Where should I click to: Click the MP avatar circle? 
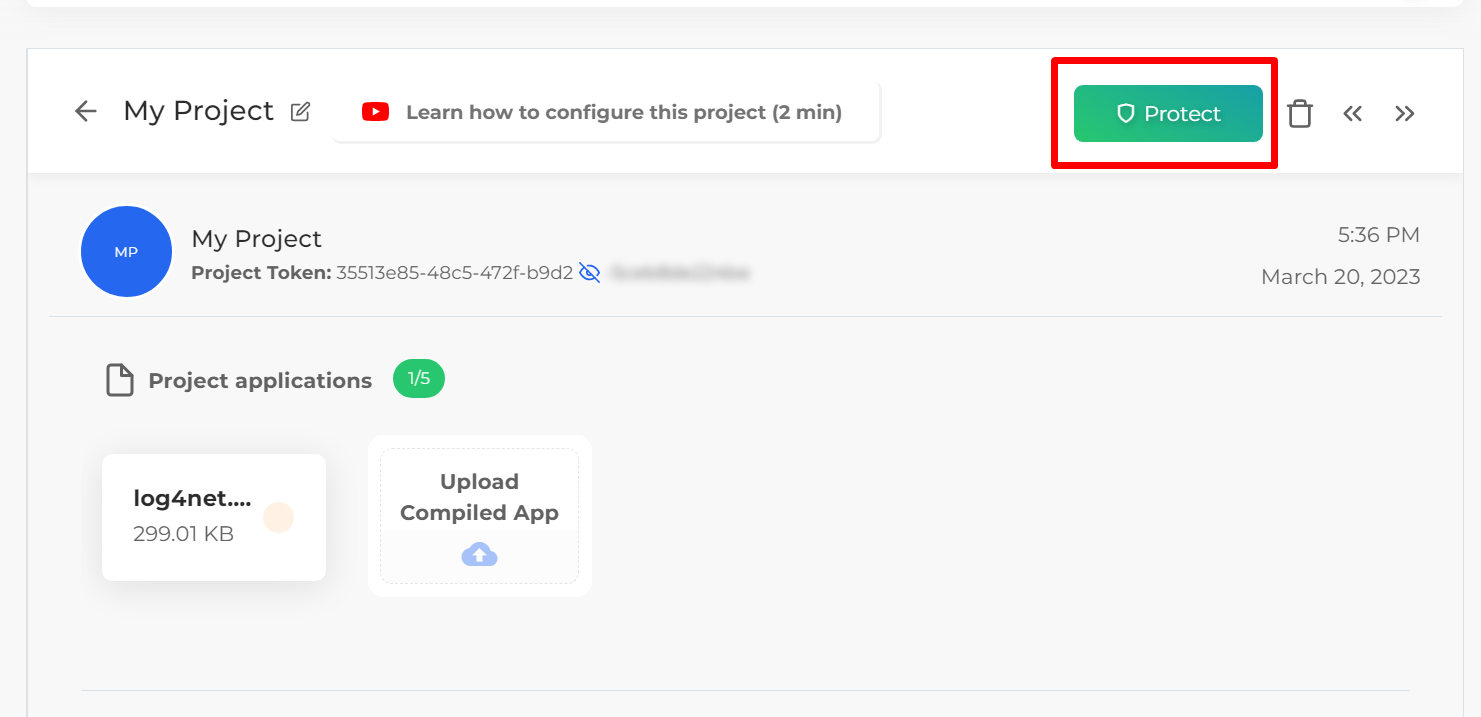[126, 251]
